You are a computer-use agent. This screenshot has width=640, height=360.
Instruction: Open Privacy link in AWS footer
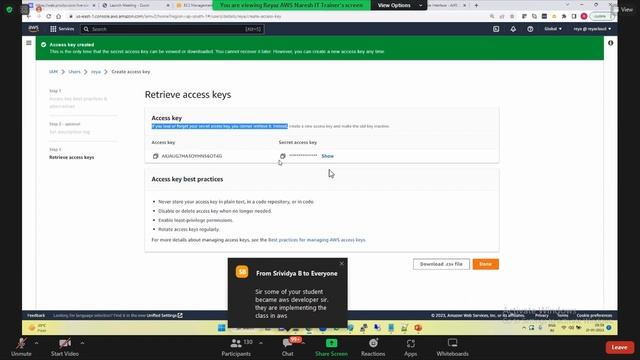click(542, 316)
